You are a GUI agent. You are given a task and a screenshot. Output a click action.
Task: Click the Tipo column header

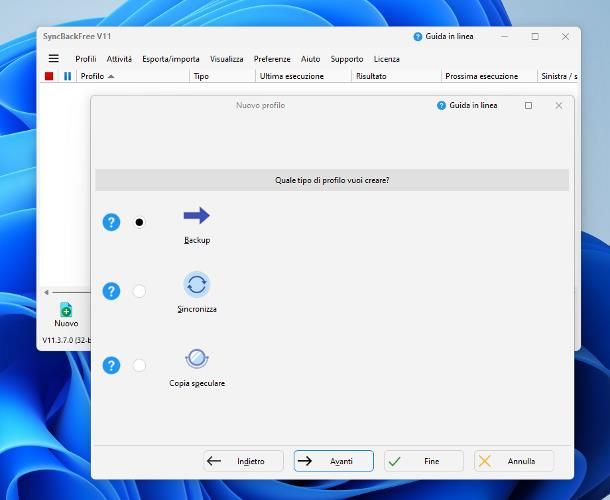[223, 76]
